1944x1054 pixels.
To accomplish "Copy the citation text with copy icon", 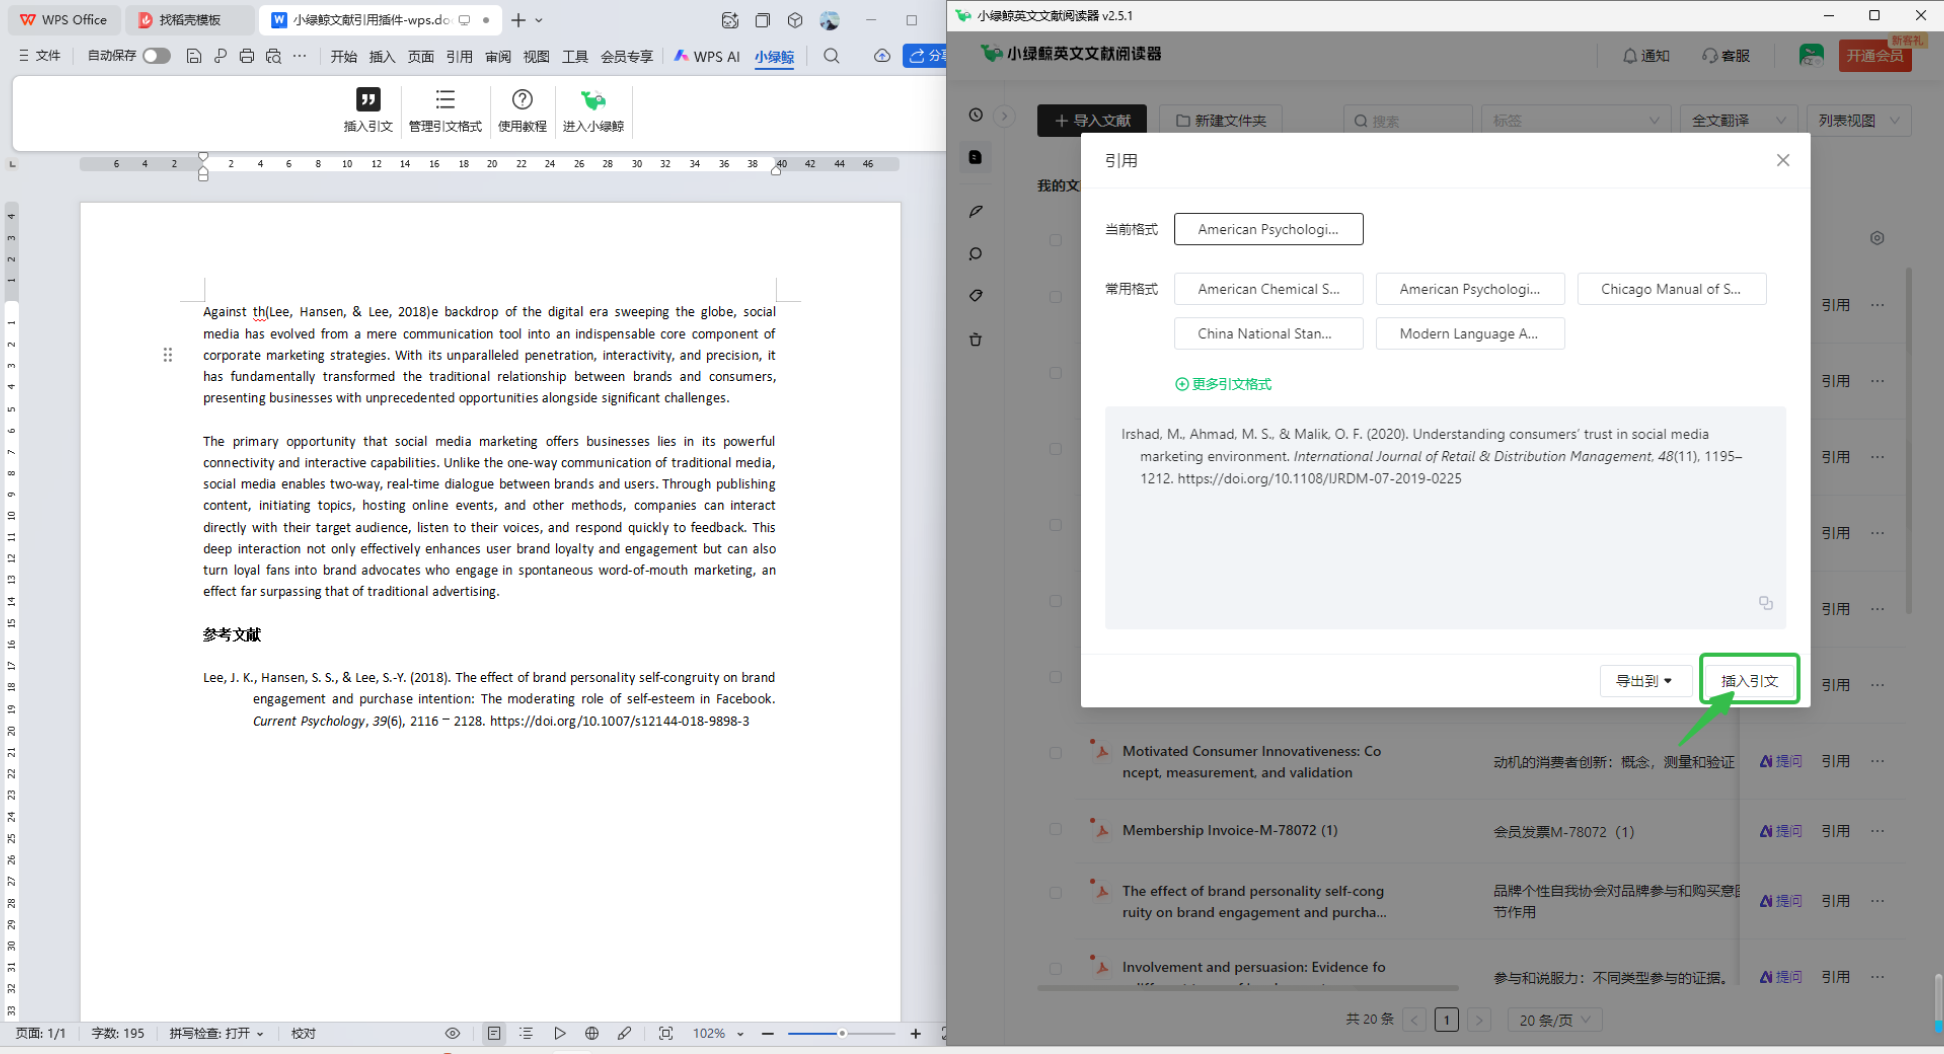I will coord(1765,603).
